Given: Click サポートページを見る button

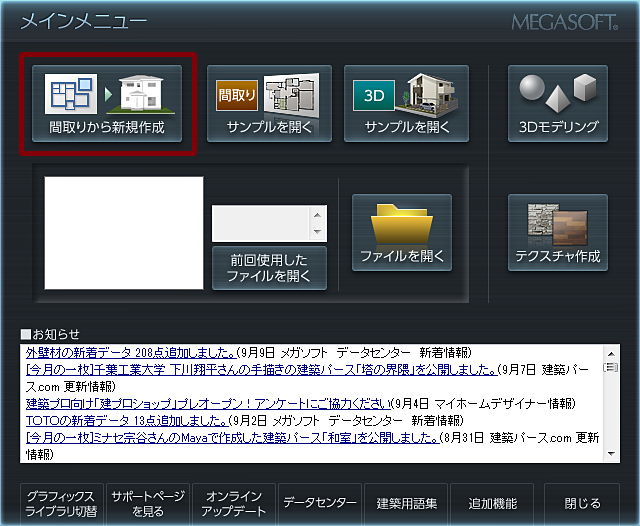Looking at the screenshot, I should [146, 504].
